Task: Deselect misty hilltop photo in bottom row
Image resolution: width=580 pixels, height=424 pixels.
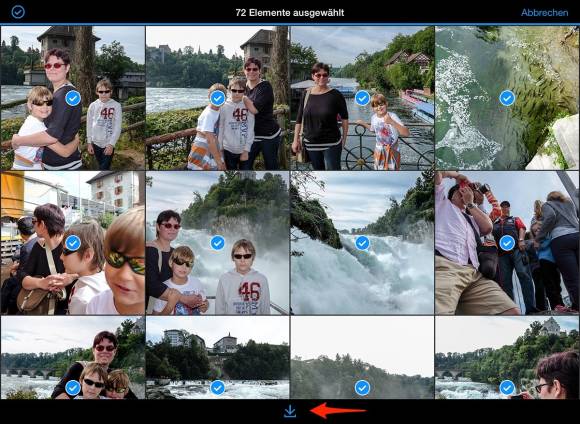Action: pos(362,388)
